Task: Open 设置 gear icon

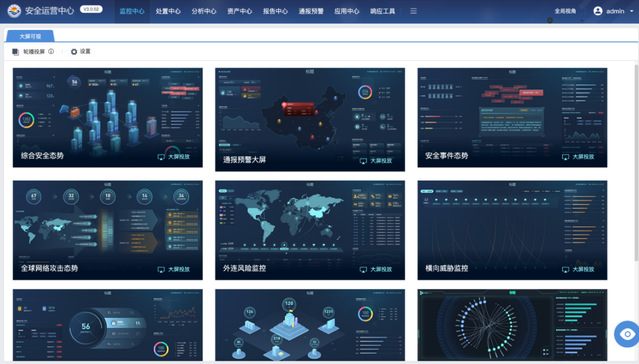Action: tap(74, 52)
